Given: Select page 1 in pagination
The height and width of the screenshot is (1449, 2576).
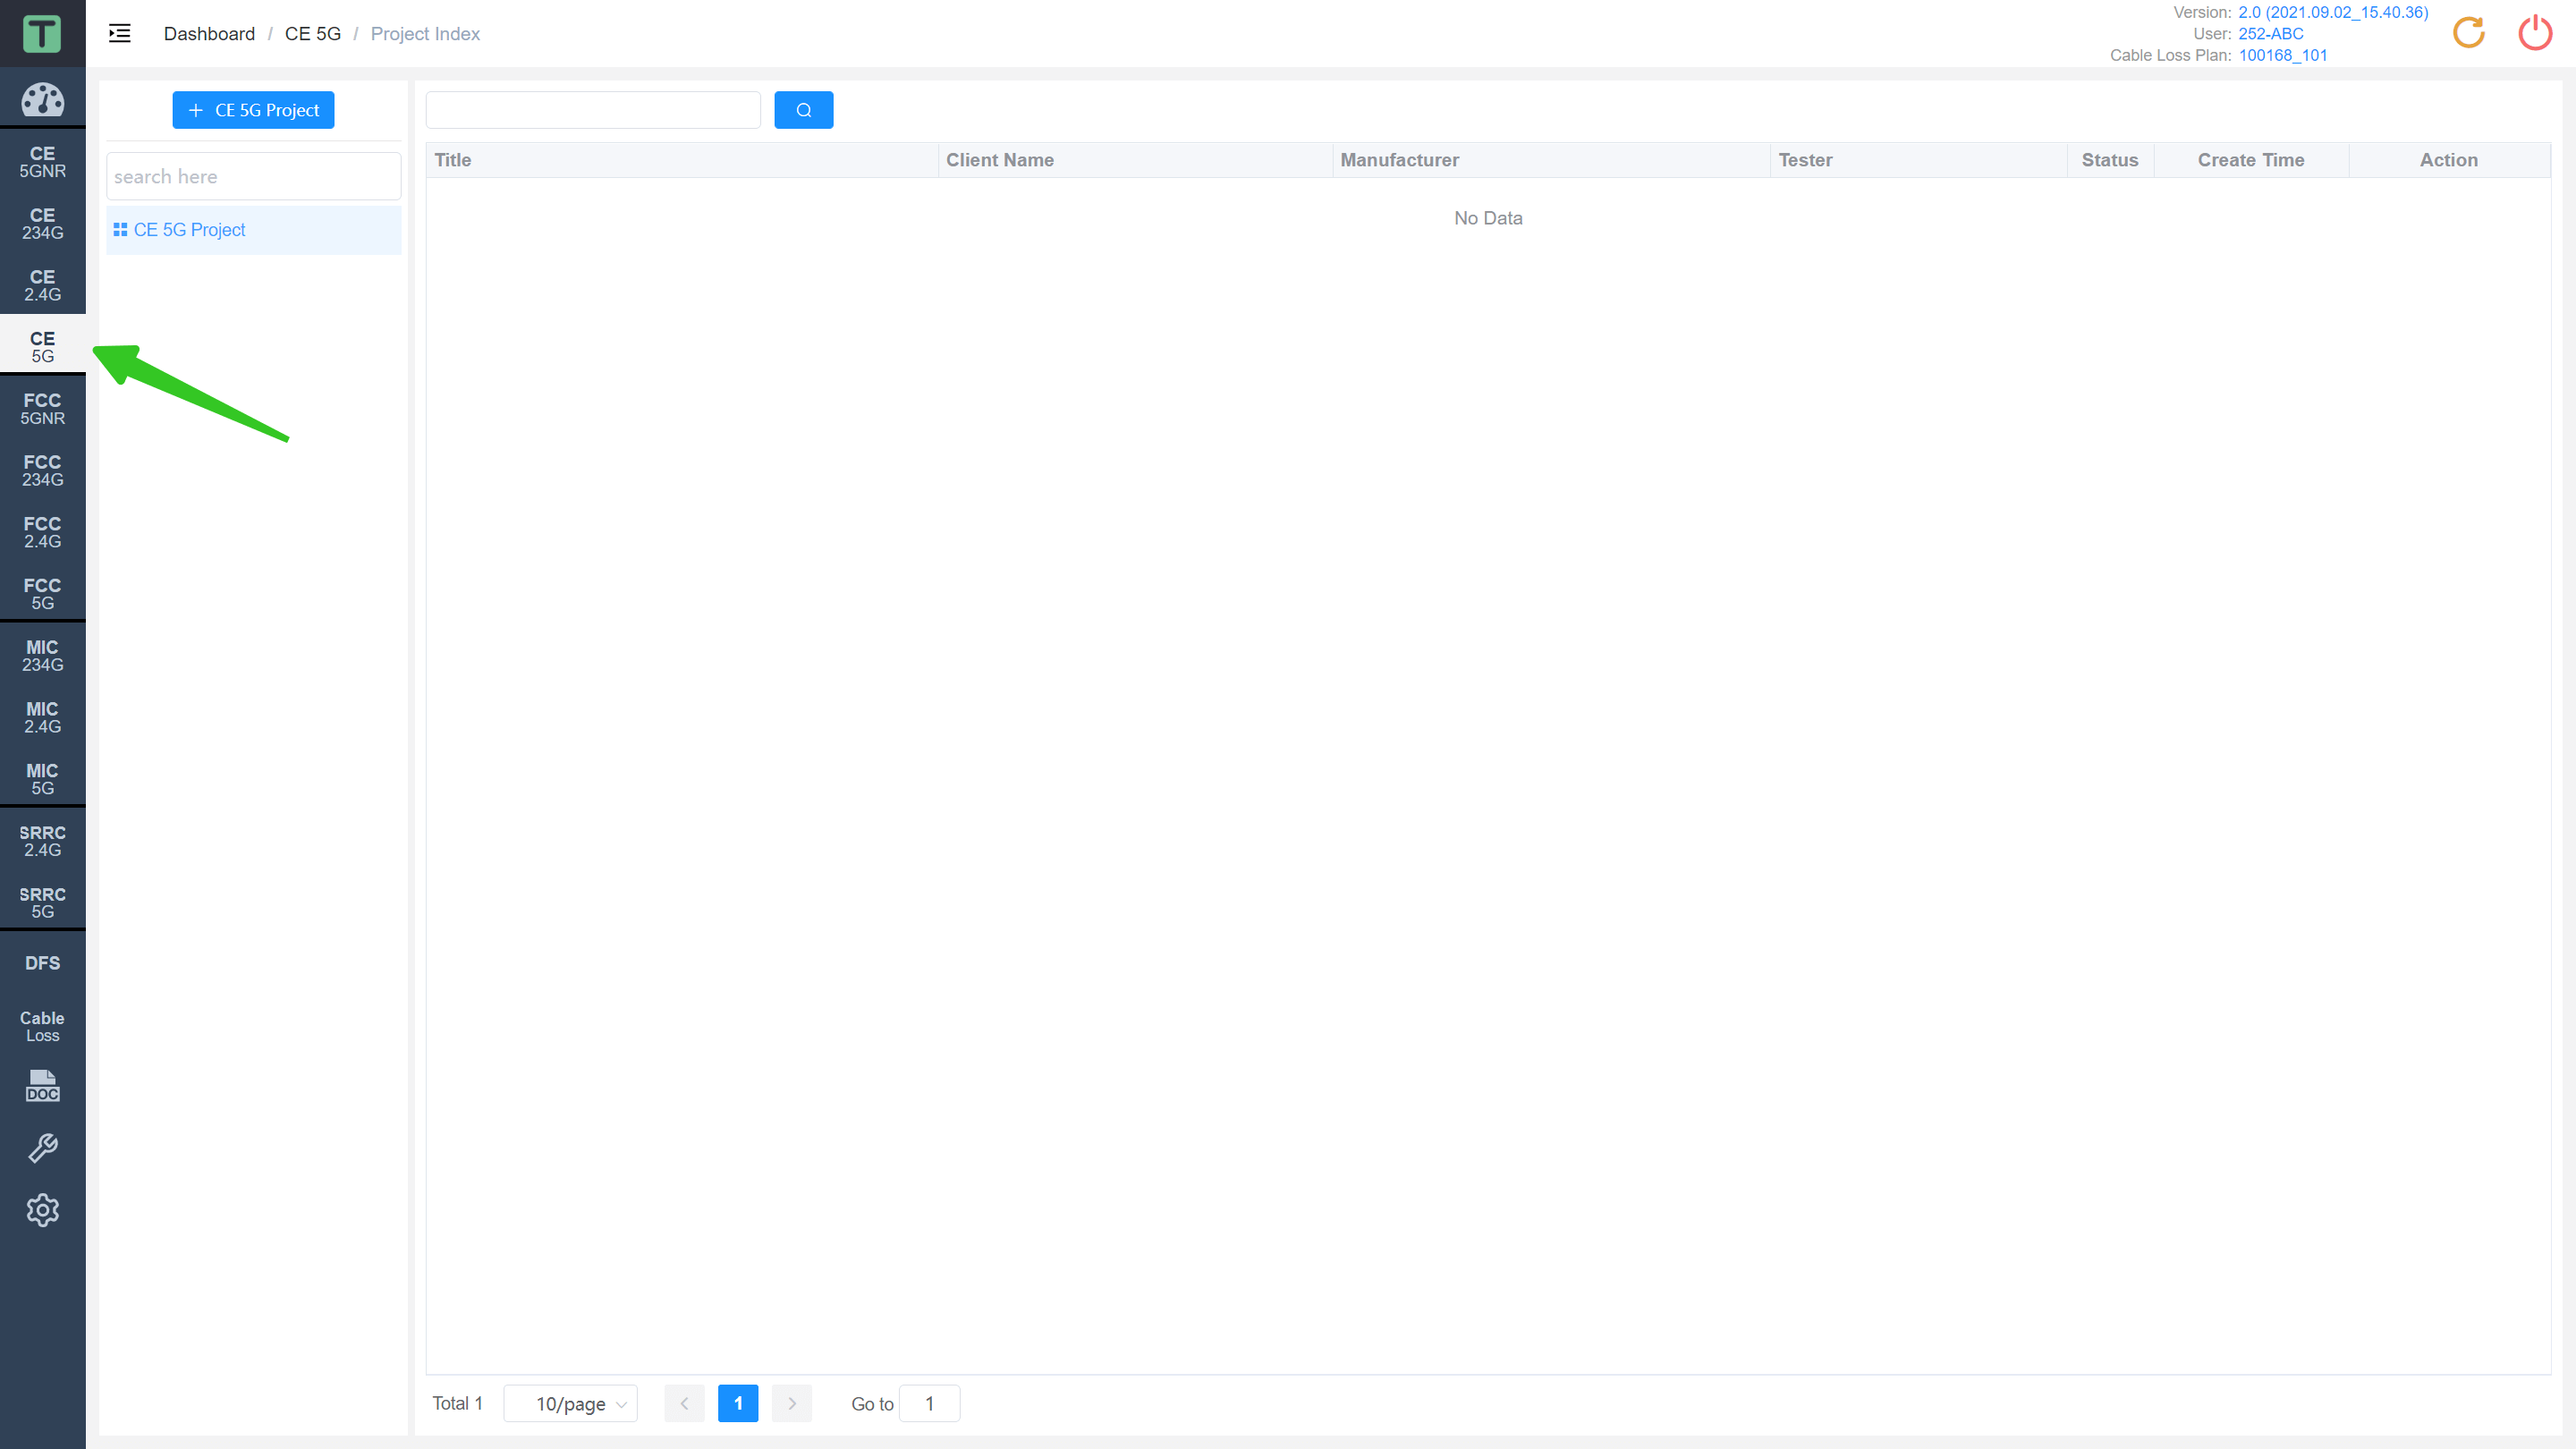Looking at the screenshot, I should coord(738,1403).
